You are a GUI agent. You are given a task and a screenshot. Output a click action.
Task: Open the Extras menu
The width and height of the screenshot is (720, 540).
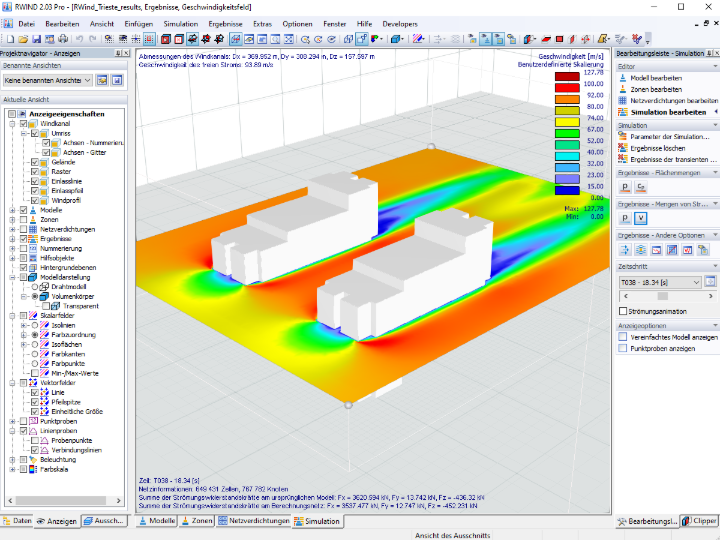tap(262, 24)
